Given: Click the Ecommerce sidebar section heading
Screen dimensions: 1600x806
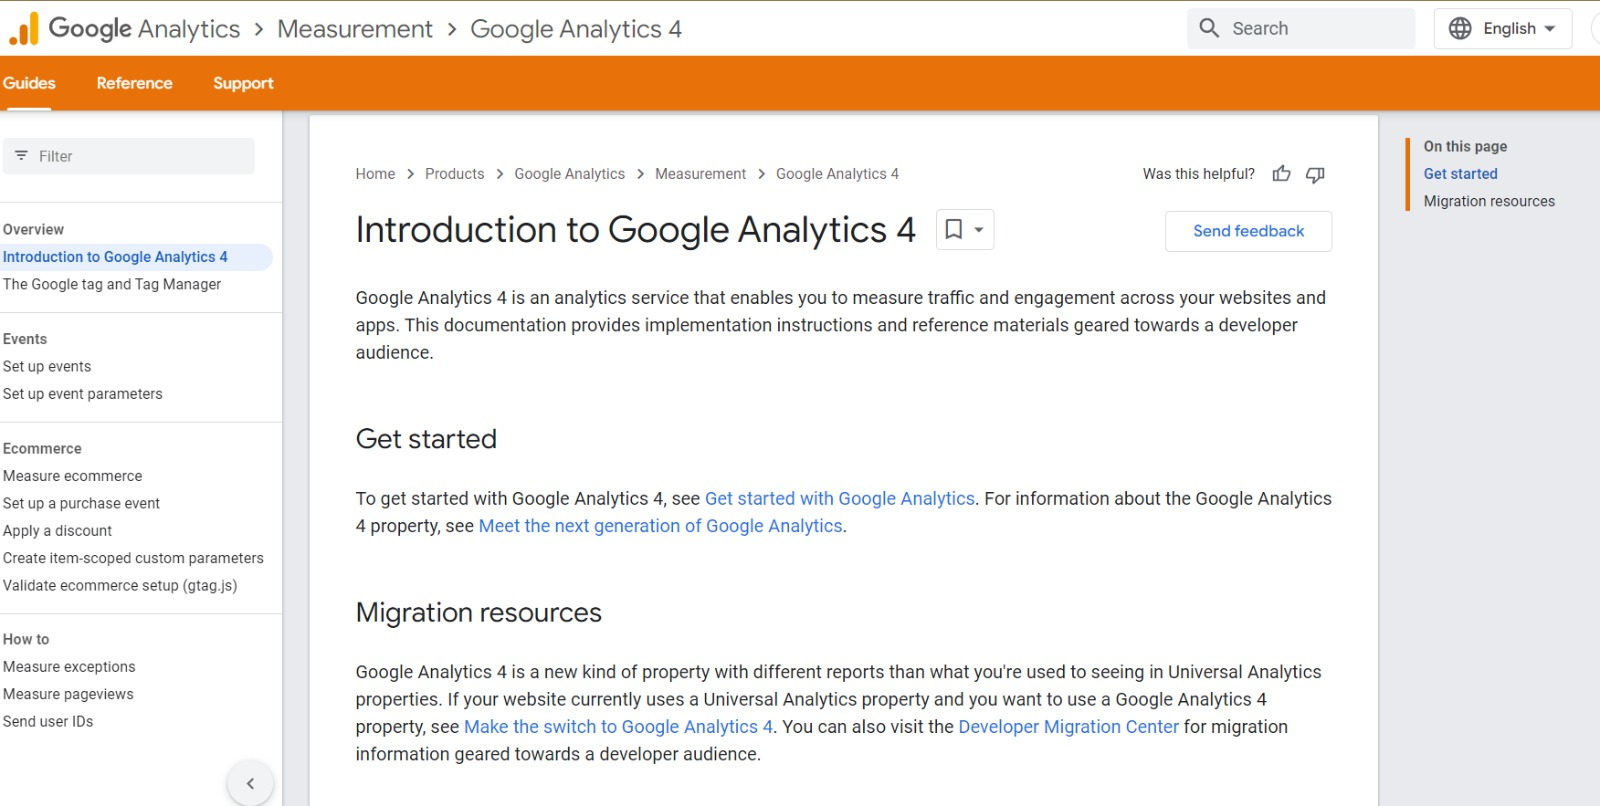Looking at the screenshot, I should coord(42,449).
